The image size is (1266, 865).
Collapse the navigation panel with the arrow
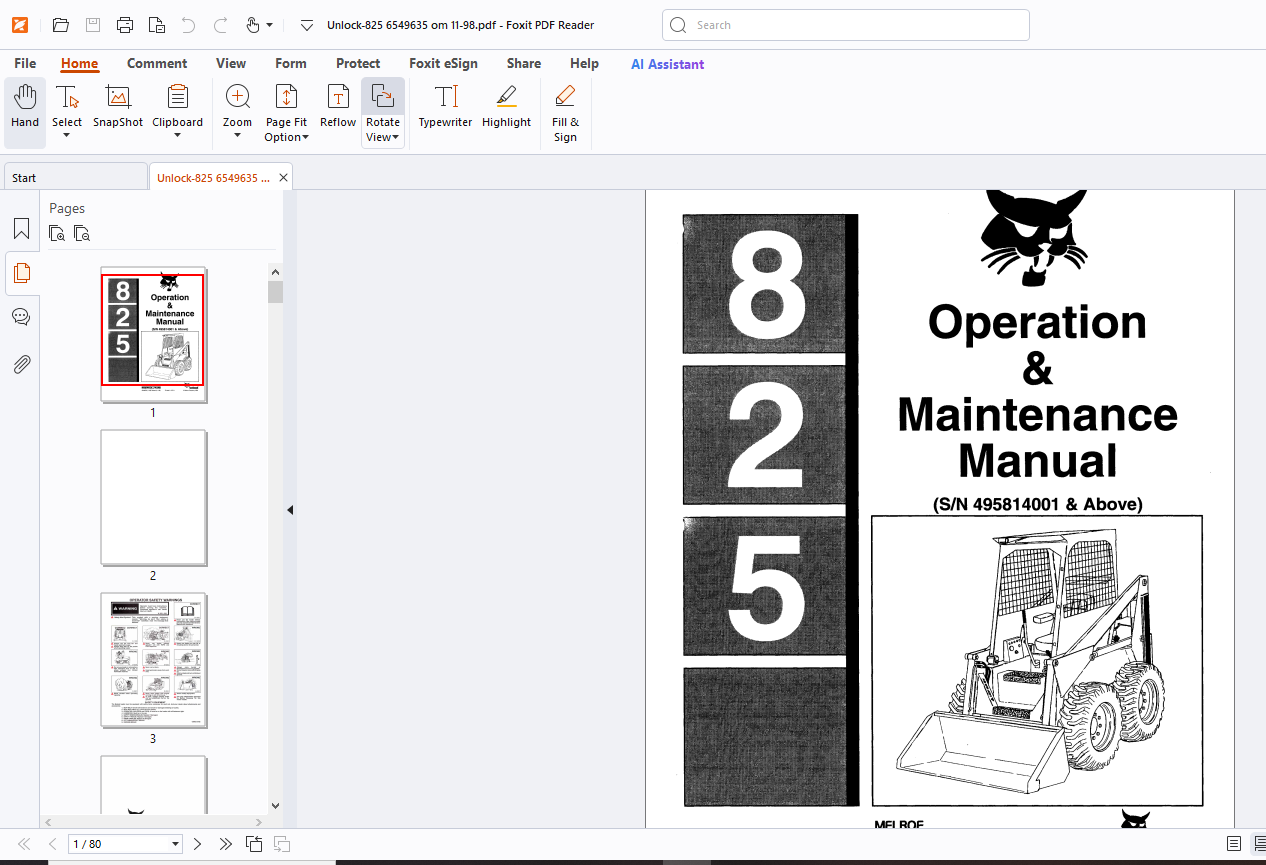click(x=290, y=510)
